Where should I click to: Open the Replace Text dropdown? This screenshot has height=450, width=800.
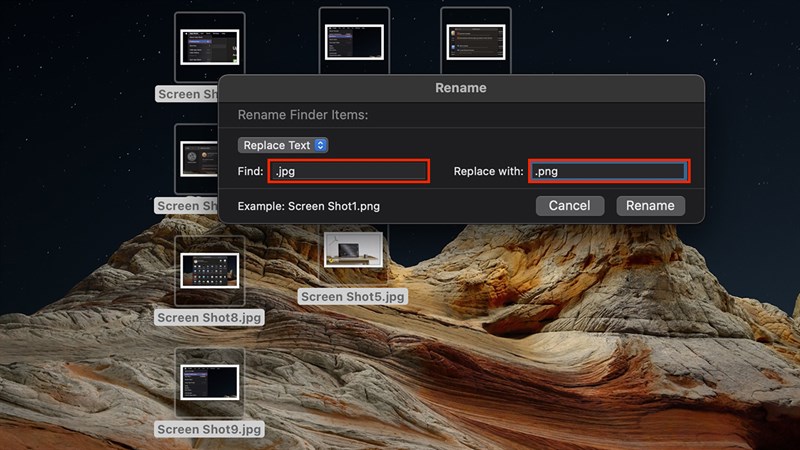pos(283,145)
